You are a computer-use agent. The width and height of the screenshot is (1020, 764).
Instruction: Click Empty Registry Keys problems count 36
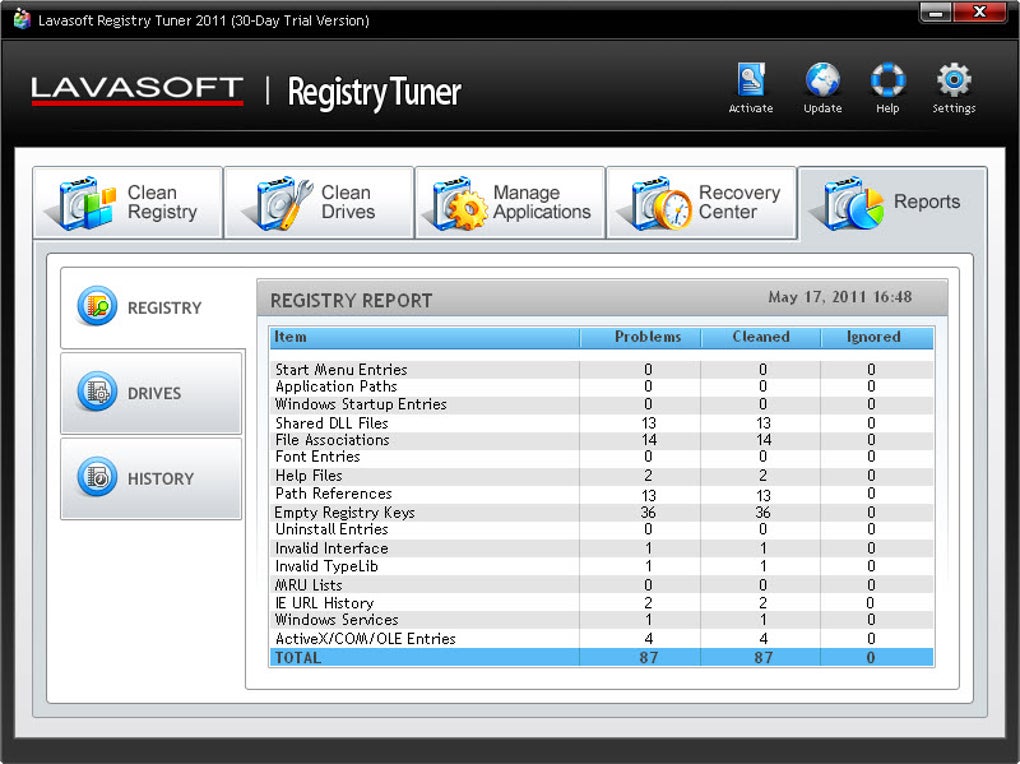(x=648, y=513)
